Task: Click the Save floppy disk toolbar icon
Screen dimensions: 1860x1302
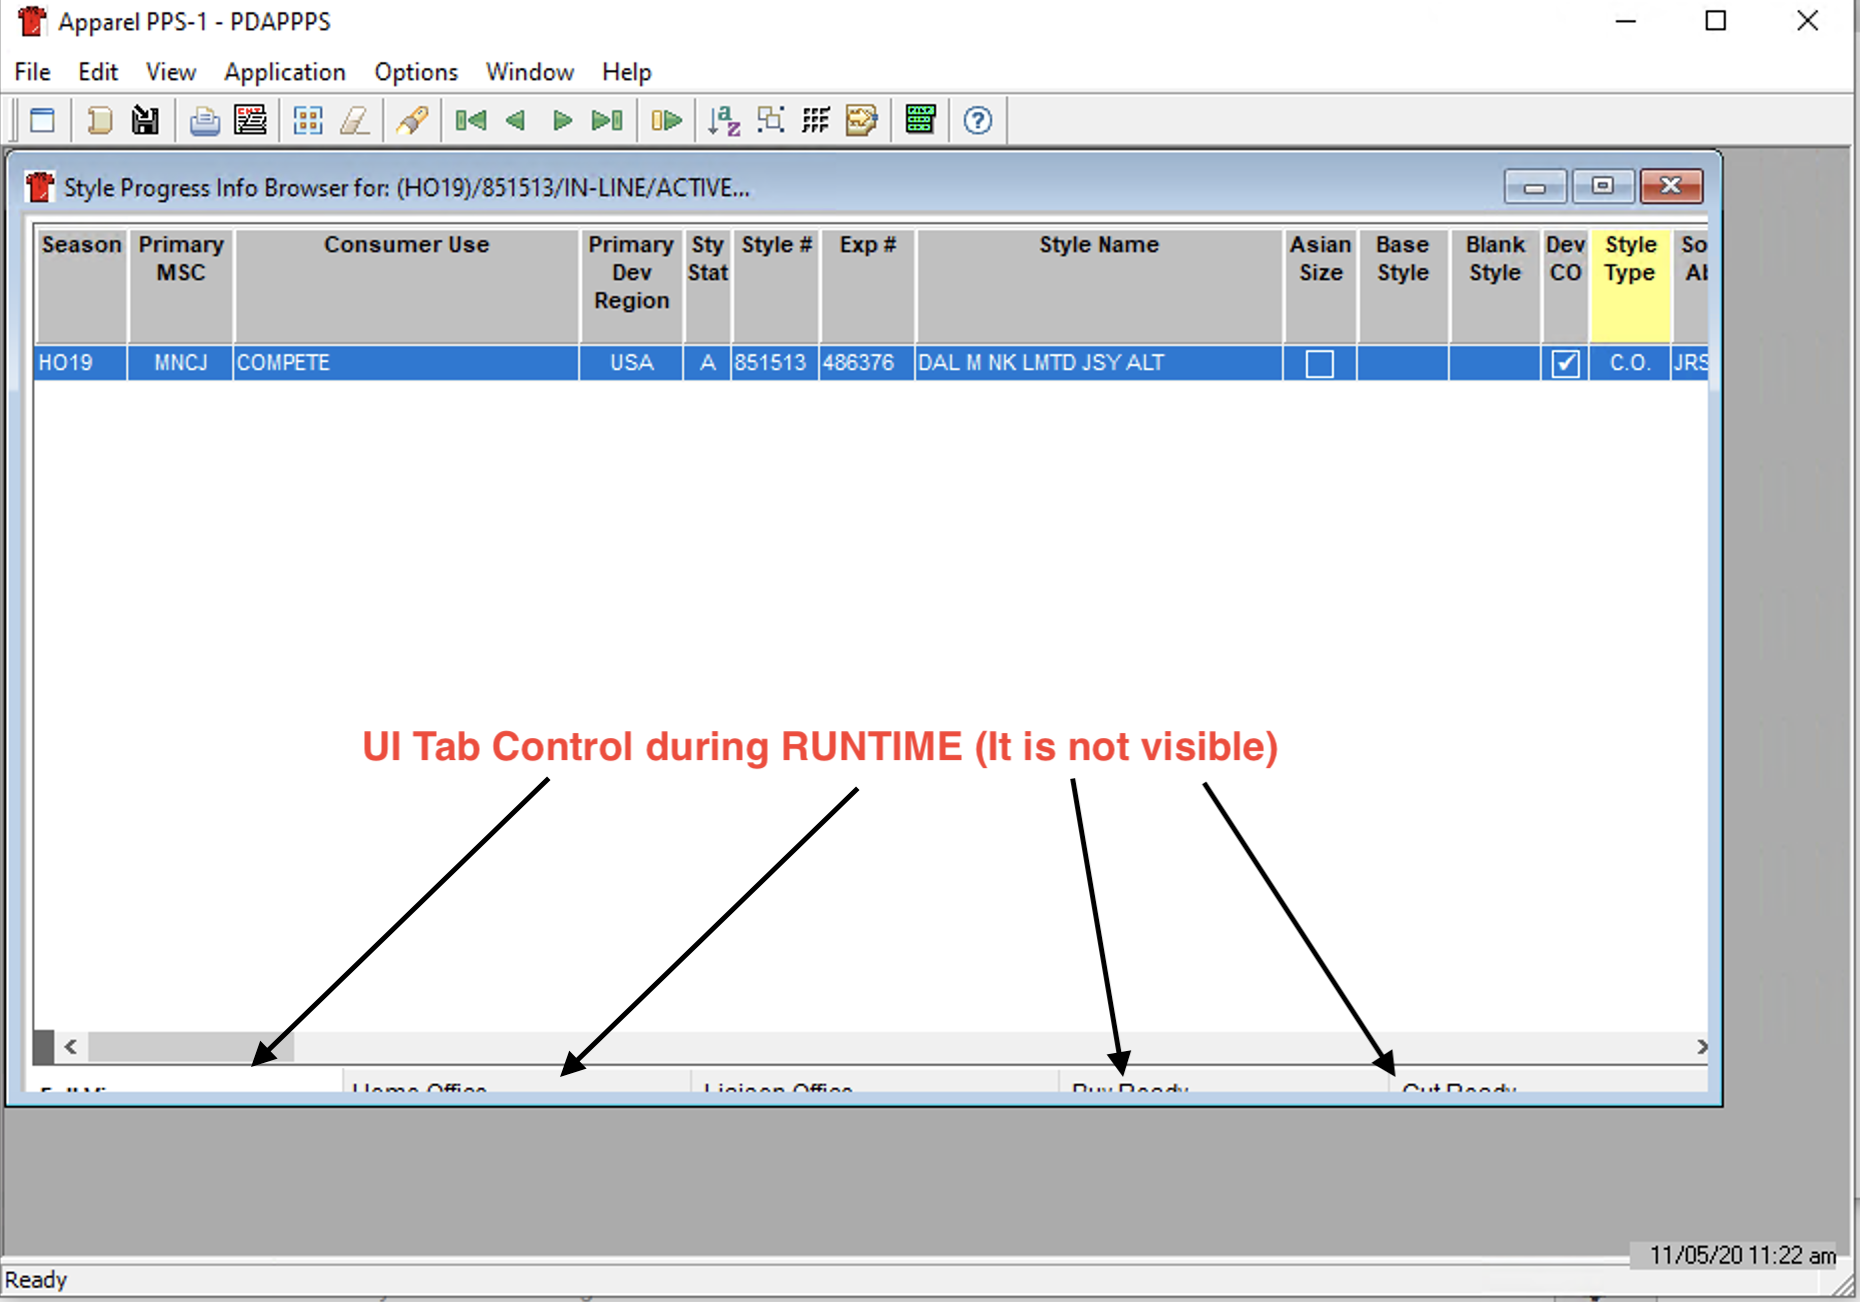Action: coord(146,121)
